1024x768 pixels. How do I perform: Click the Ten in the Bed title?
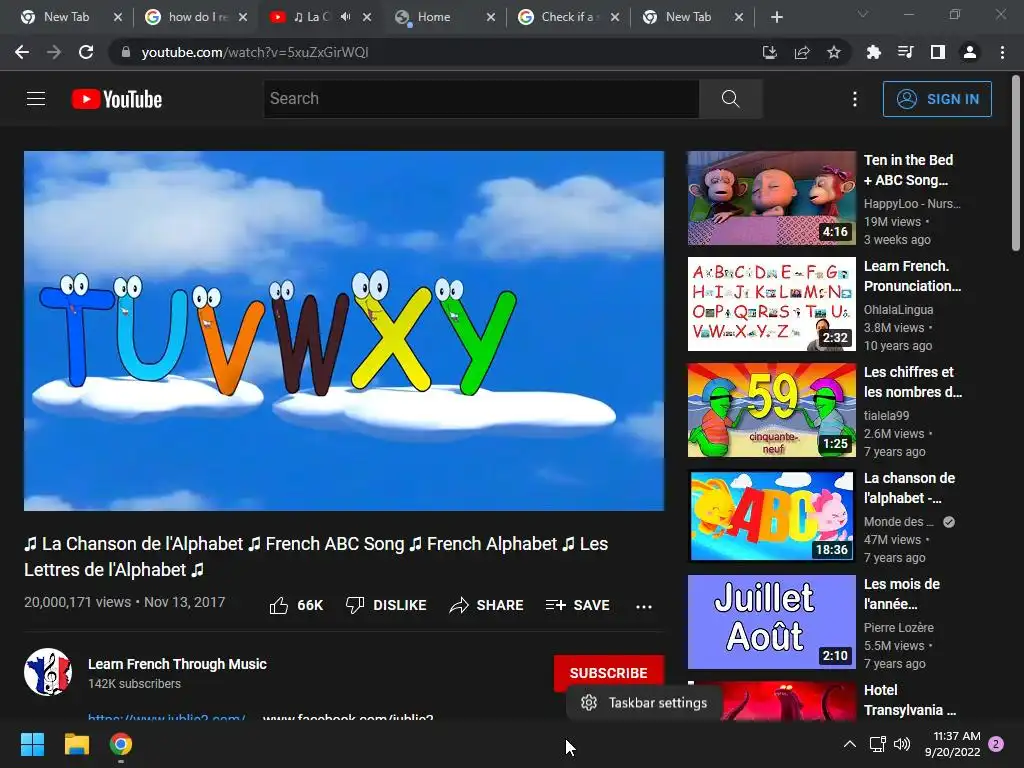908,170
